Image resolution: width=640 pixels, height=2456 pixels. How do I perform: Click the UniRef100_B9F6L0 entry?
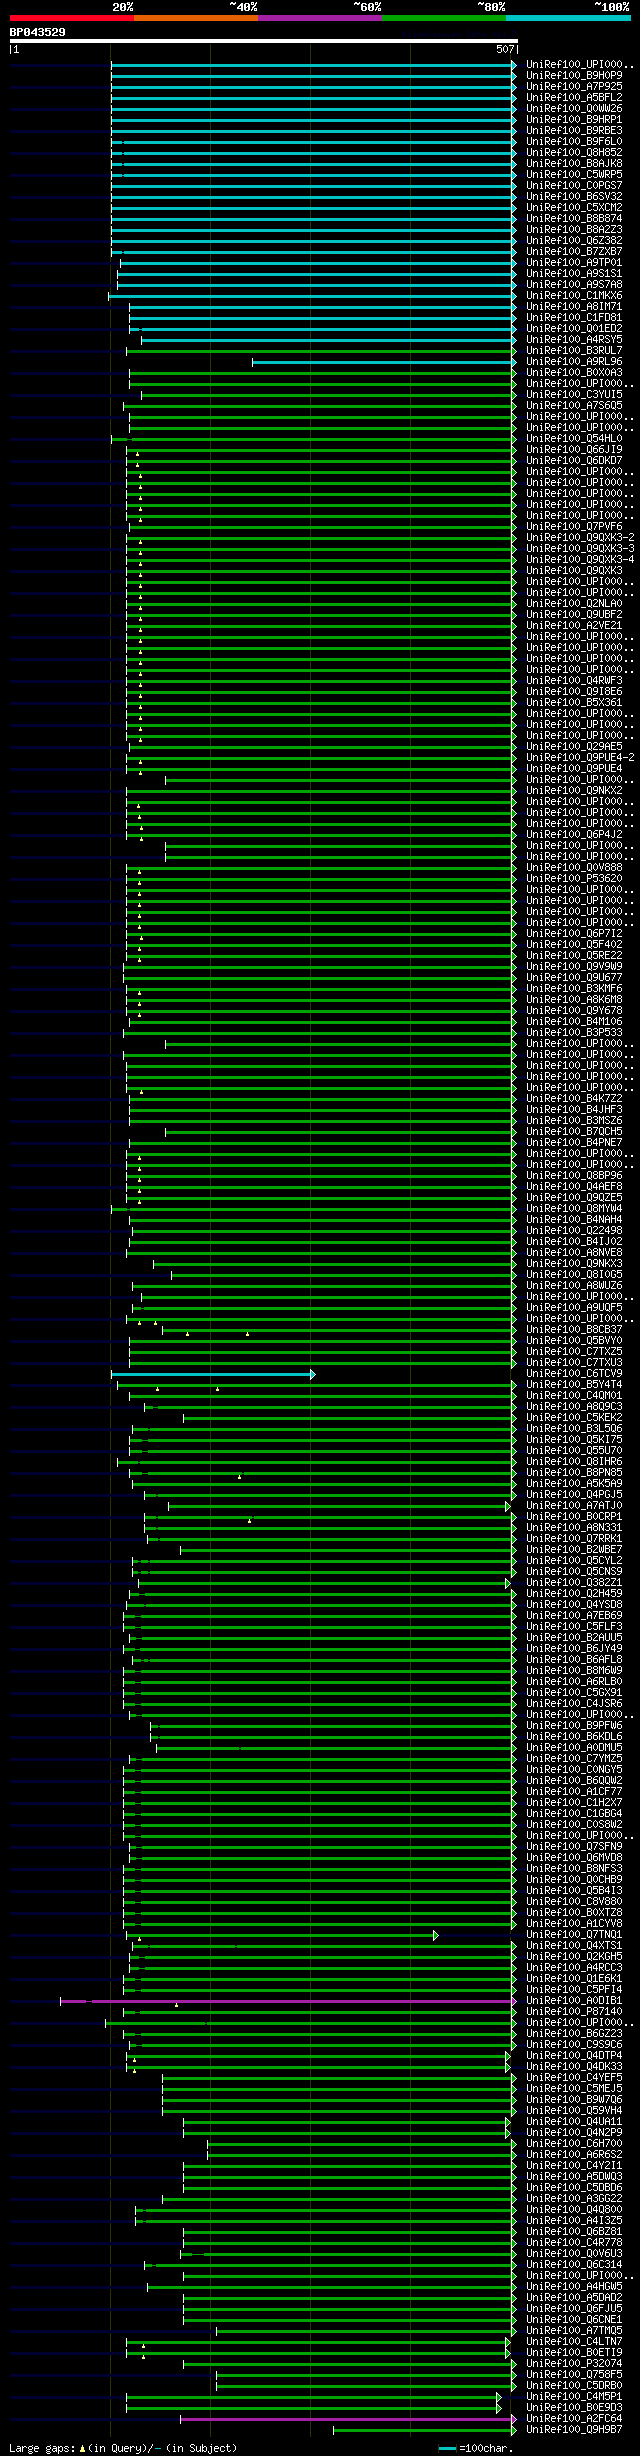click(x=574, y=141)
